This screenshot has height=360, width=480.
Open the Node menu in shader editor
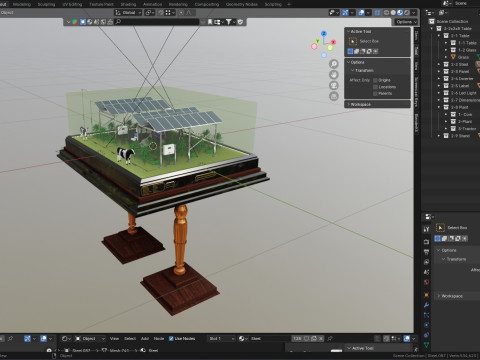(x=159, y=338)
